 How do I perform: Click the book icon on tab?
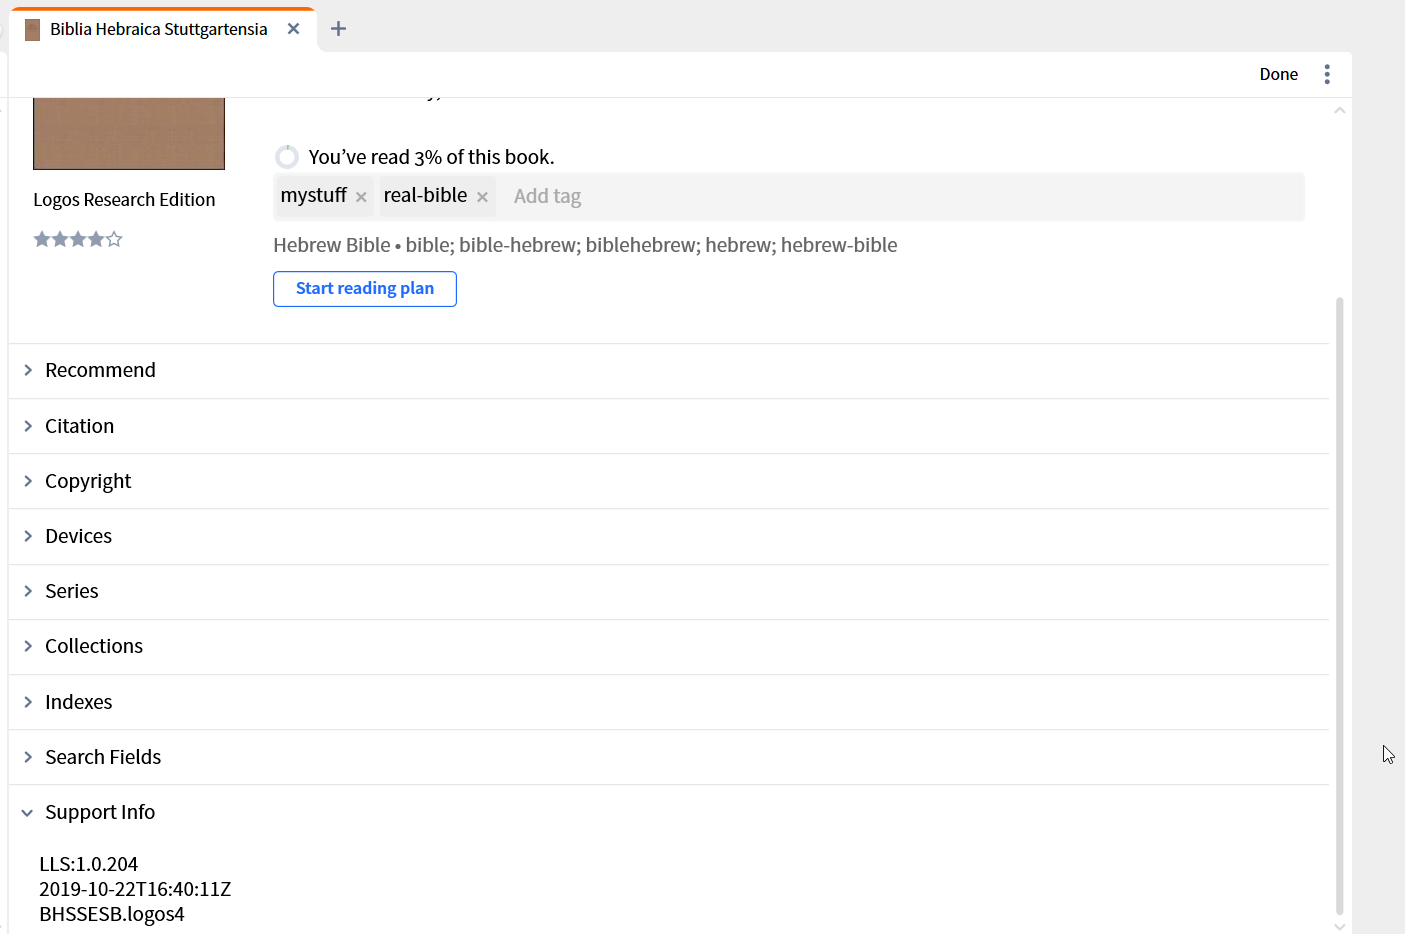32,30
